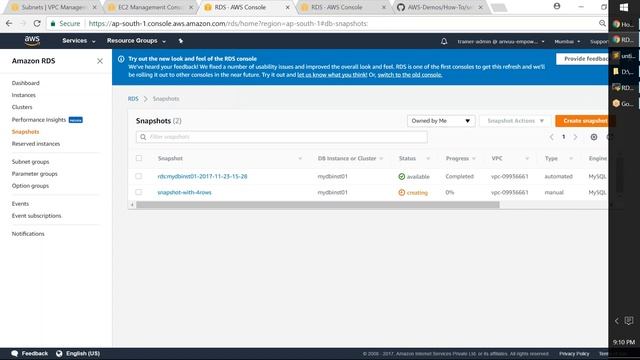Click the Create snapshot button

[x=582, y=121]
